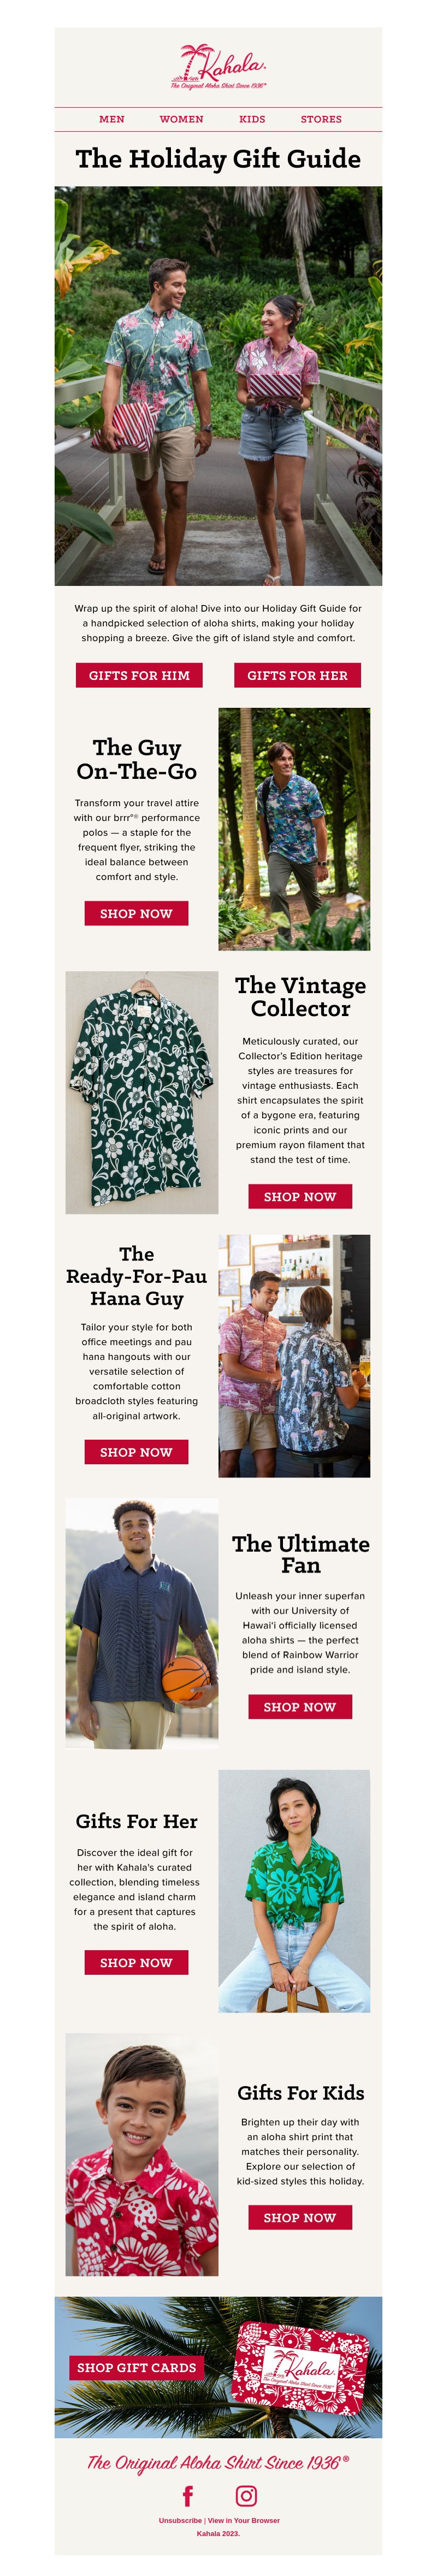The image size is (437, 2576).
Task: Go to the STORES navigation item
Action: tap(321, 119)
